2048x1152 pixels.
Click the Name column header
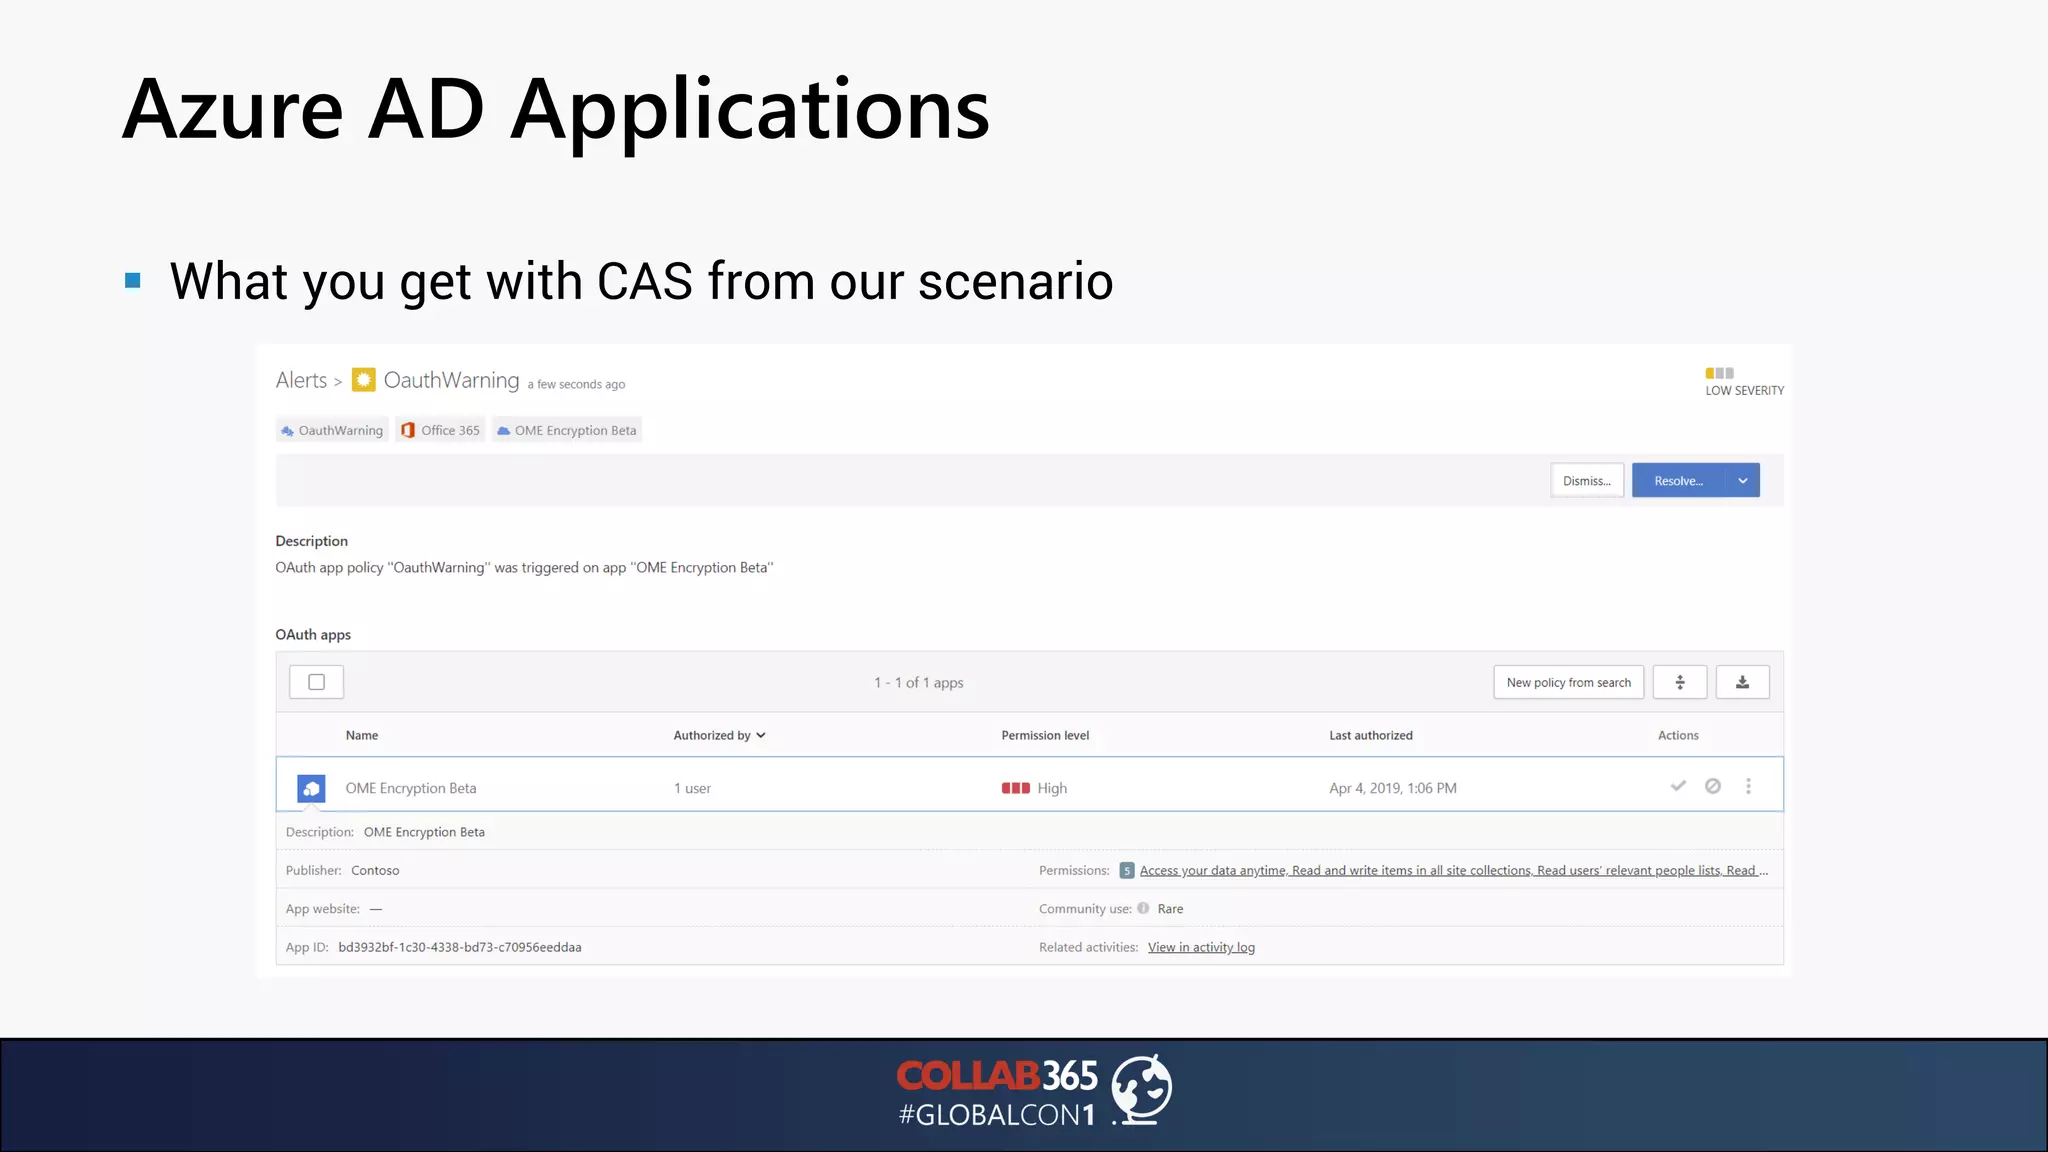[362, 735]
